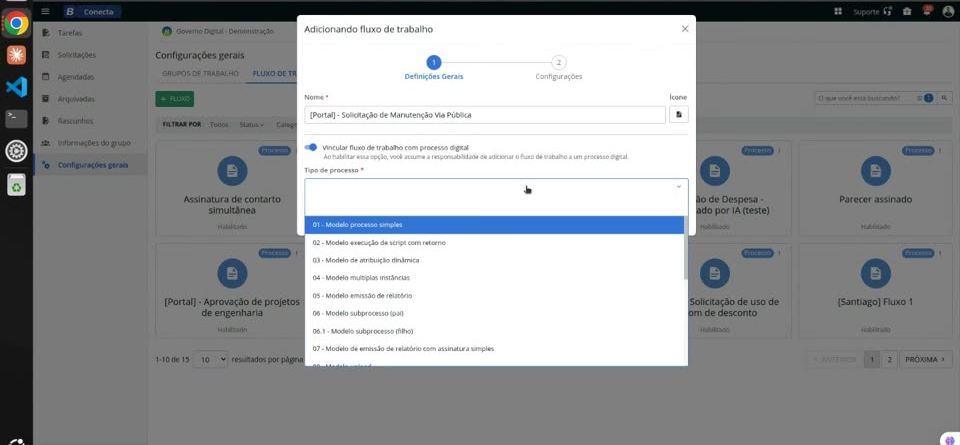Screen dimensions: 960x445
Task: Click the green + FLUXO button
Action: click(174, 99)
